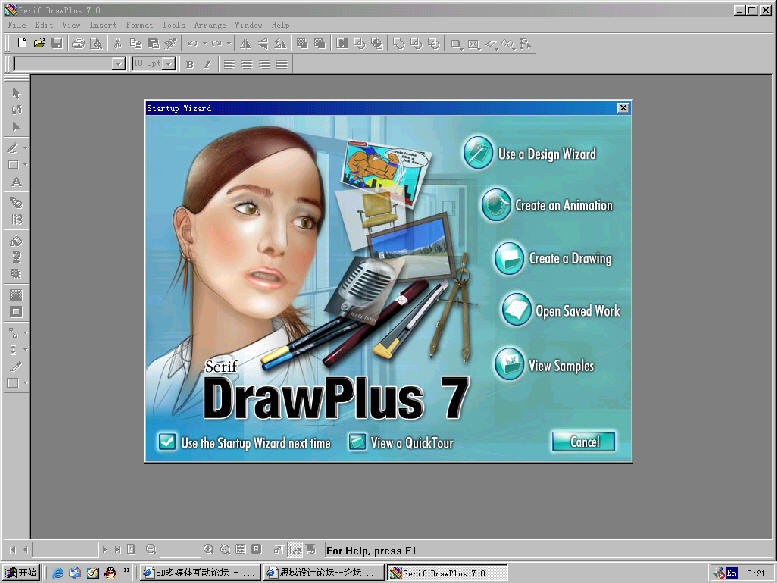Click the round Create an Animation icon

coord(496,204)
